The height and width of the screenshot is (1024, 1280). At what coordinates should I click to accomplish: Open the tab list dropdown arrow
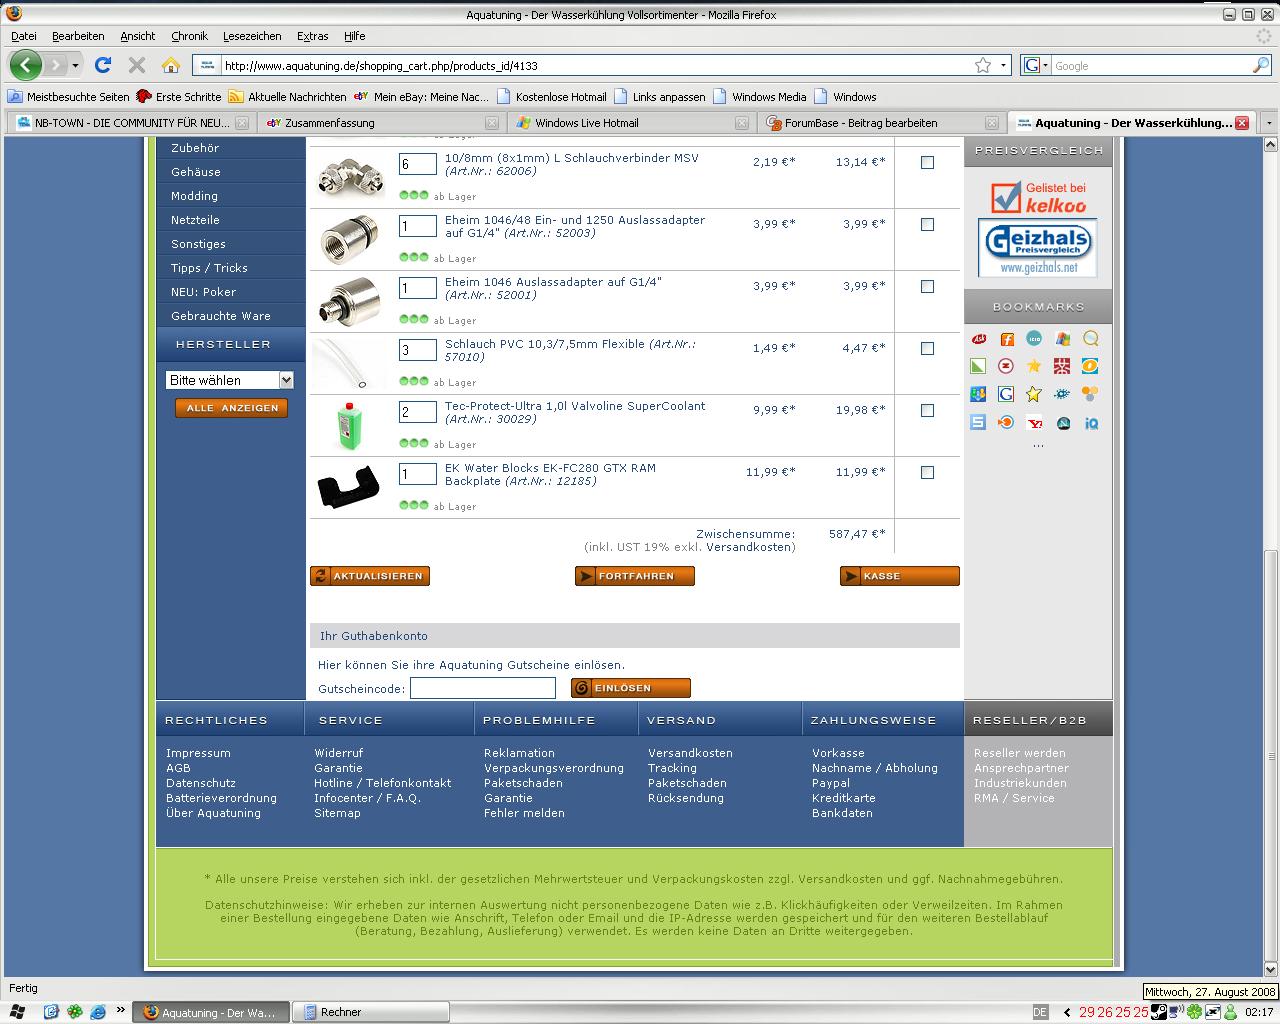(x=1269, y=123)
